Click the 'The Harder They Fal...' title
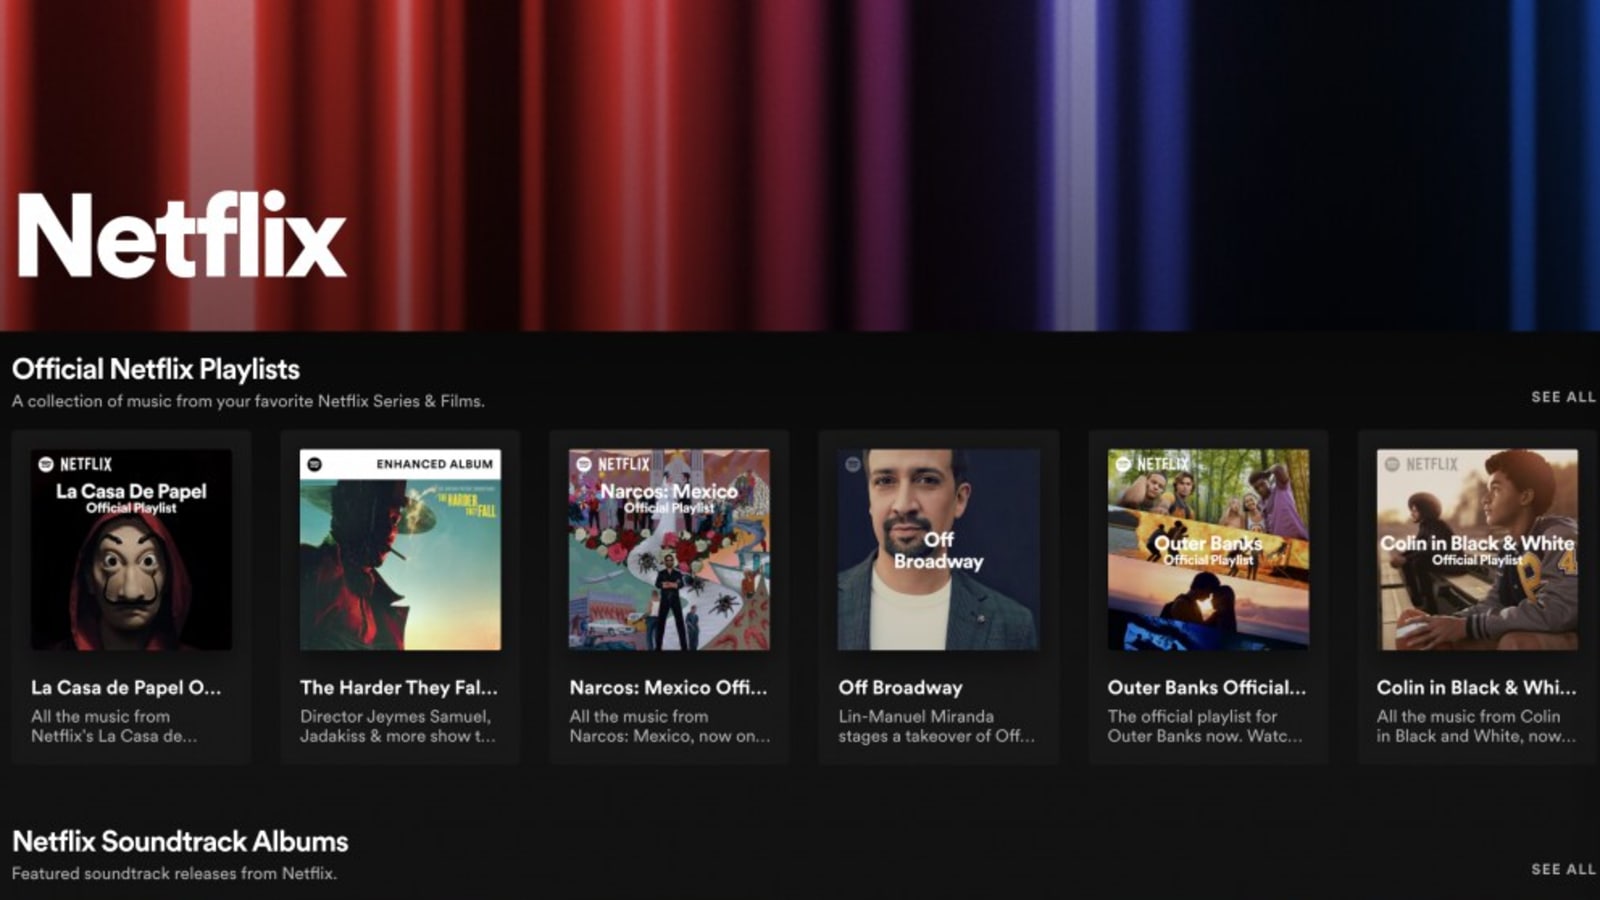The height and width of the screenshot is (900, 1600). pyautogui.click(x=398, y=687)
